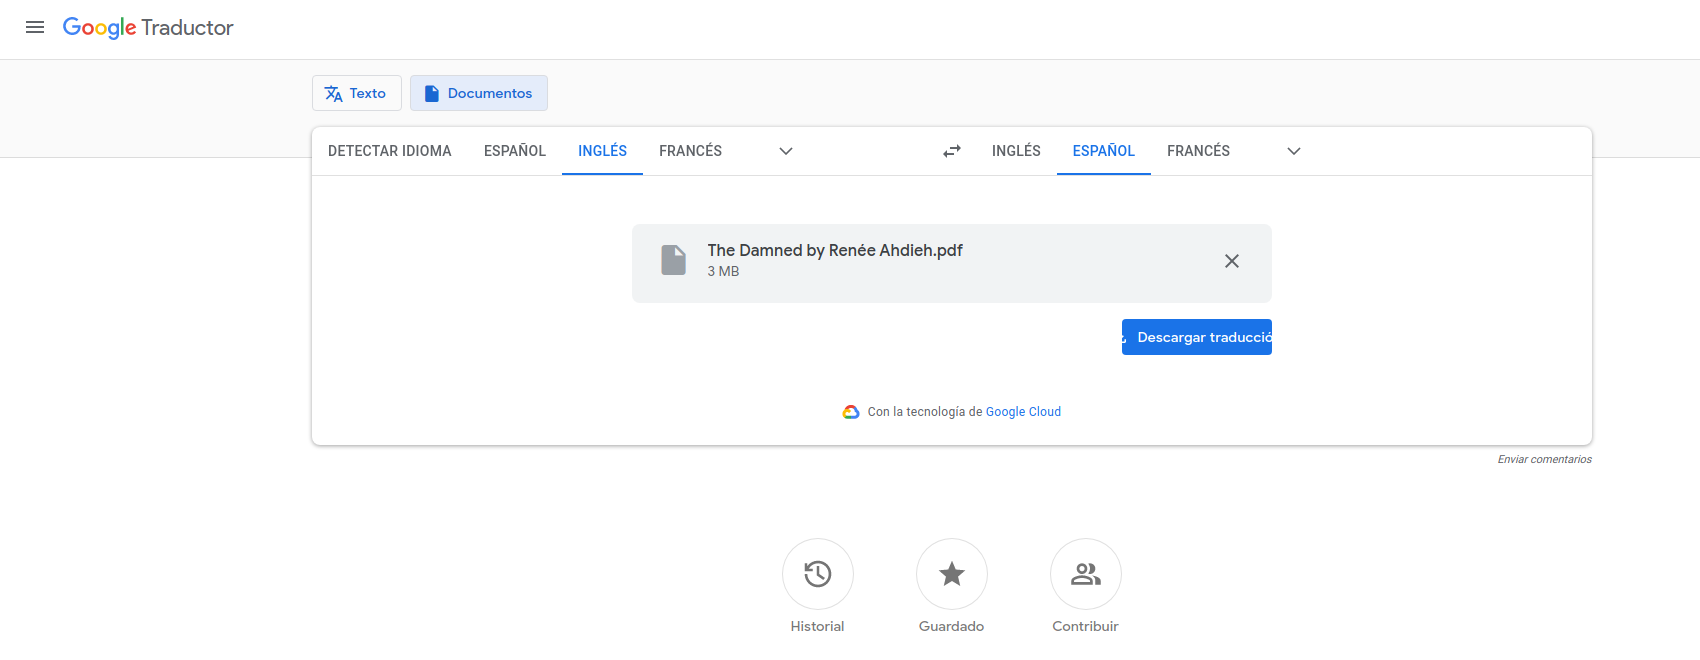The height and width of the screenshot is (660, 1700).
Task: Switch to Texto translation mode
Action: pos(356,93)
